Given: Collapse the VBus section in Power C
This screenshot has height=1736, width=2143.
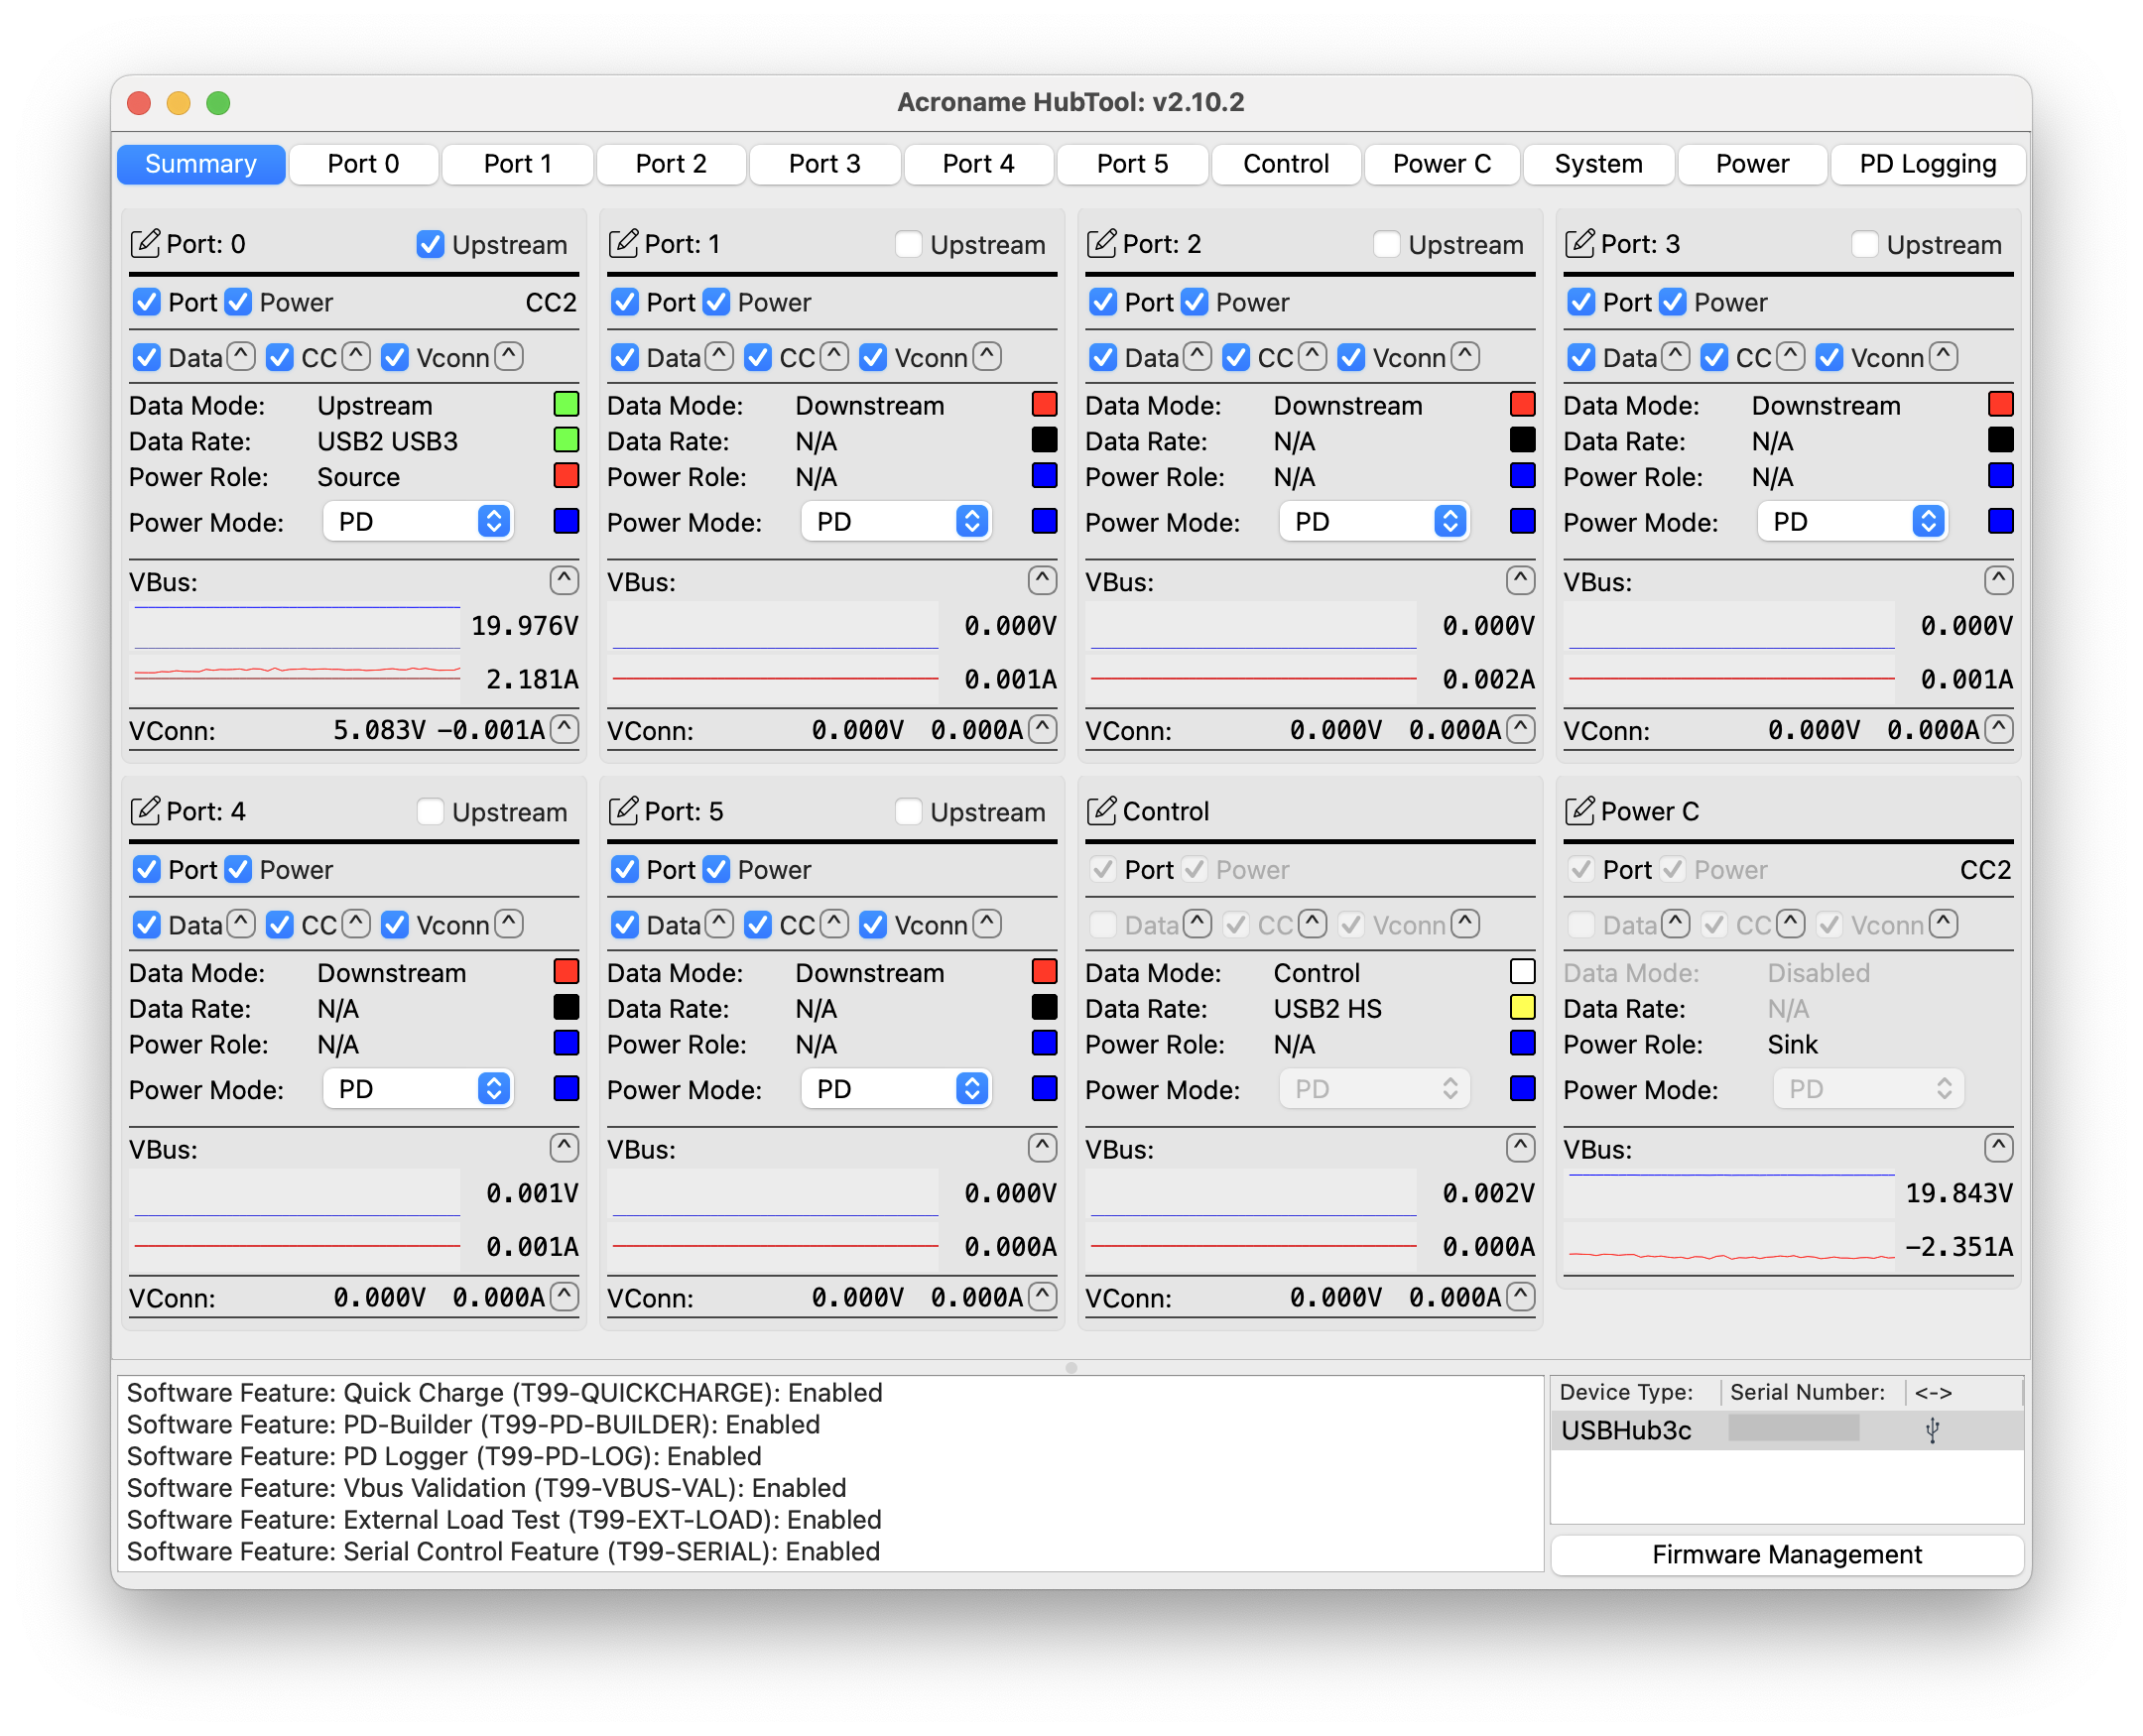Looking at the screenshot, I should click(x=1998, y=1147).
